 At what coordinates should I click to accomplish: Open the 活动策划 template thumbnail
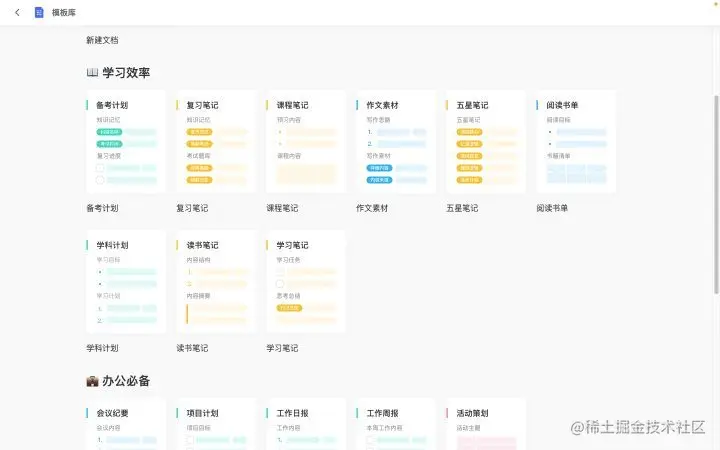(486, 424)
